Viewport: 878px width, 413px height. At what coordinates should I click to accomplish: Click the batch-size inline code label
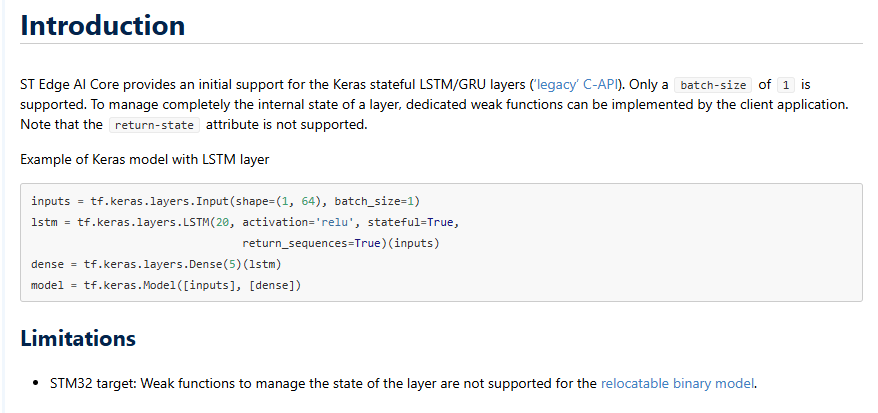click(713, 86)
